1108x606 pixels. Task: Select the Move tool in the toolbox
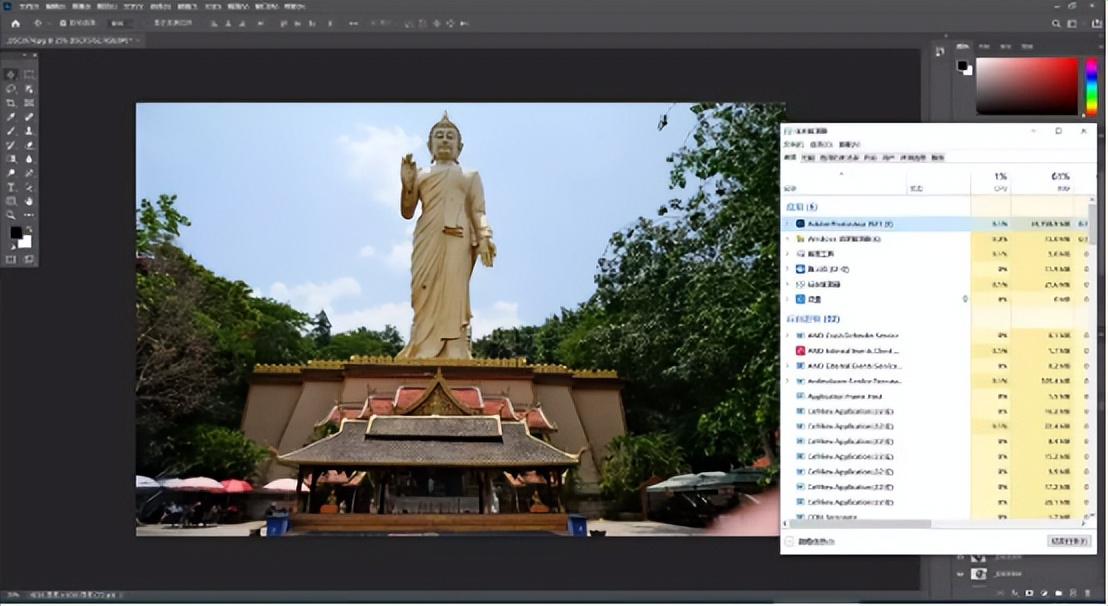(x=11, y=74)
